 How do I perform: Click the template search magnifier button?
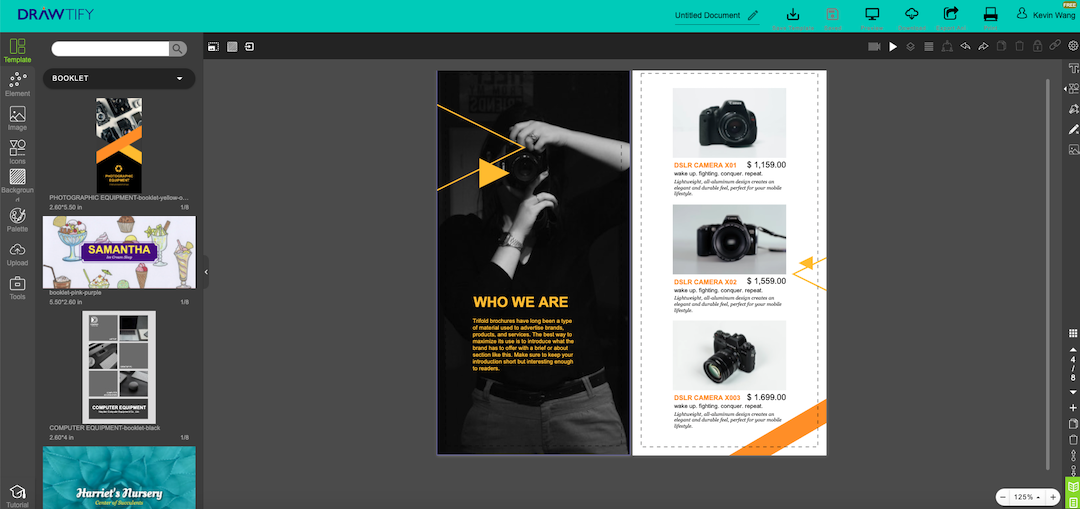pyautogui.click(x=178, y=48)
